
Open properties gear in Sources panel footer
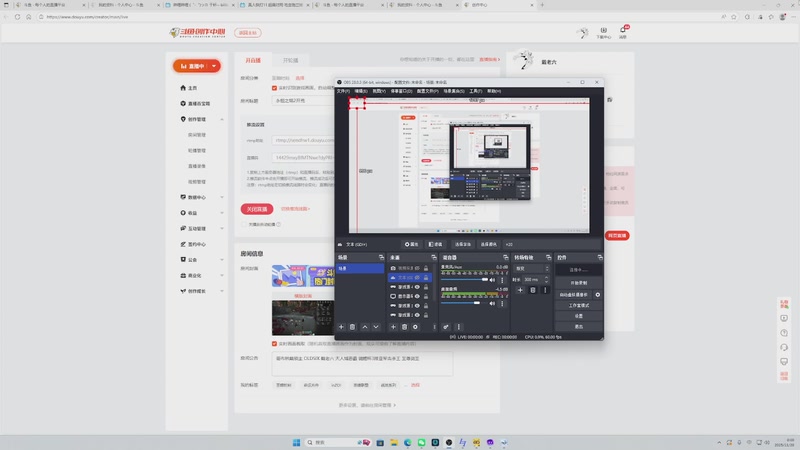click(415, 327)
